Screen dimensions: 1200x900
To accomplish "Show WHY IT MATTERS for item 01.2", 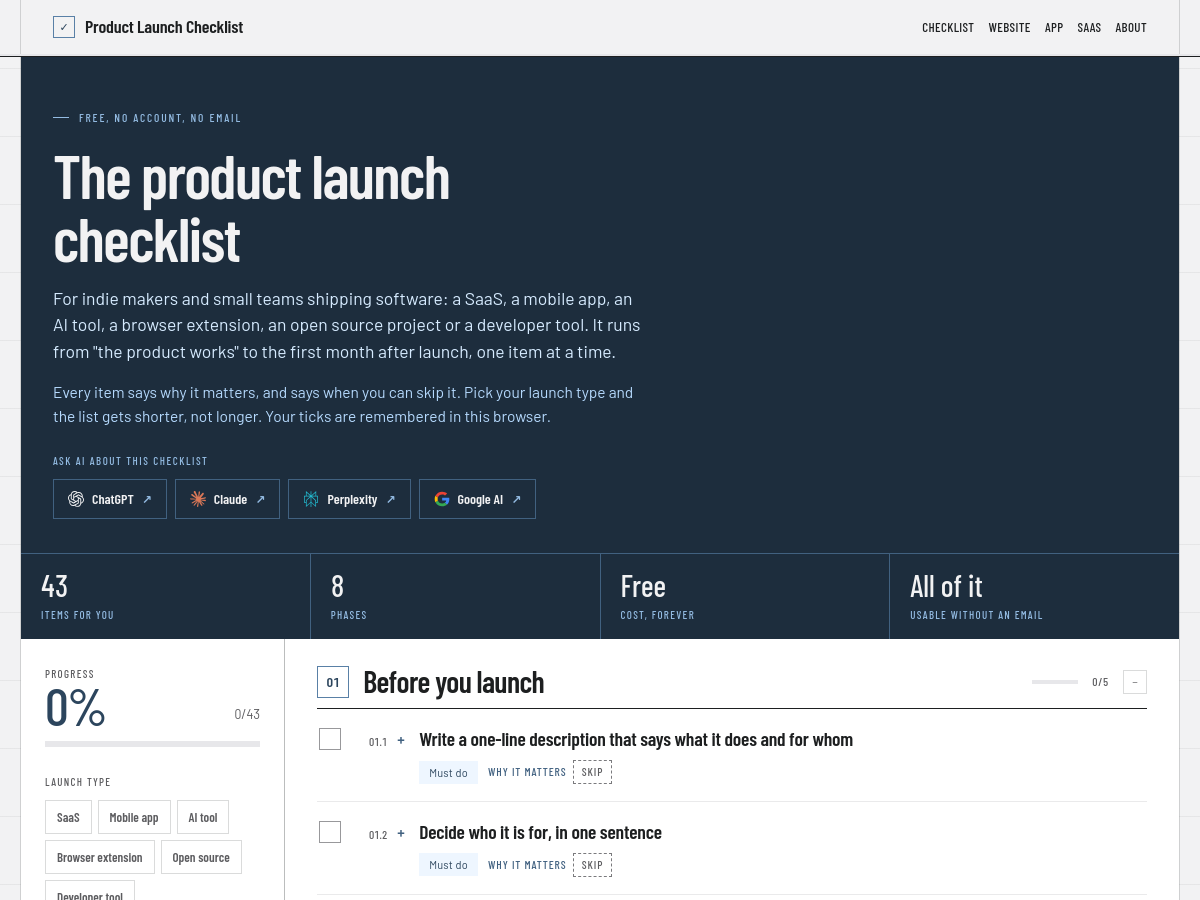I will click(527, 865).
